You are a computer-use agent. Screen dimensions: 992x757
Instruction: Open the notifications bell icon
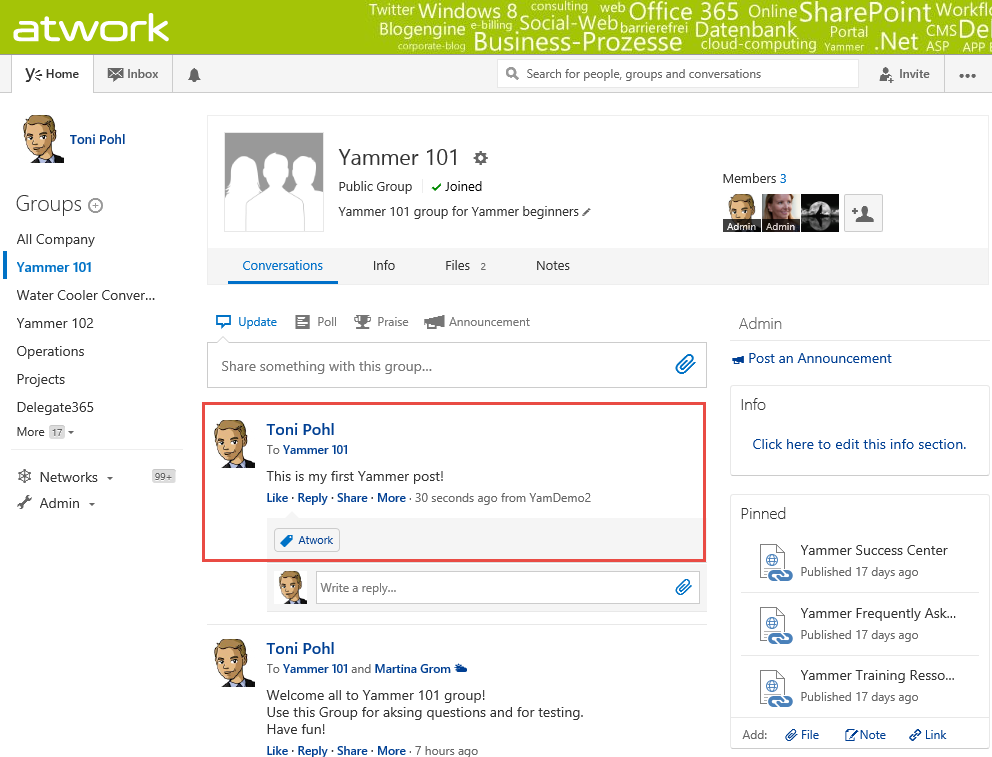coord(194,75)
